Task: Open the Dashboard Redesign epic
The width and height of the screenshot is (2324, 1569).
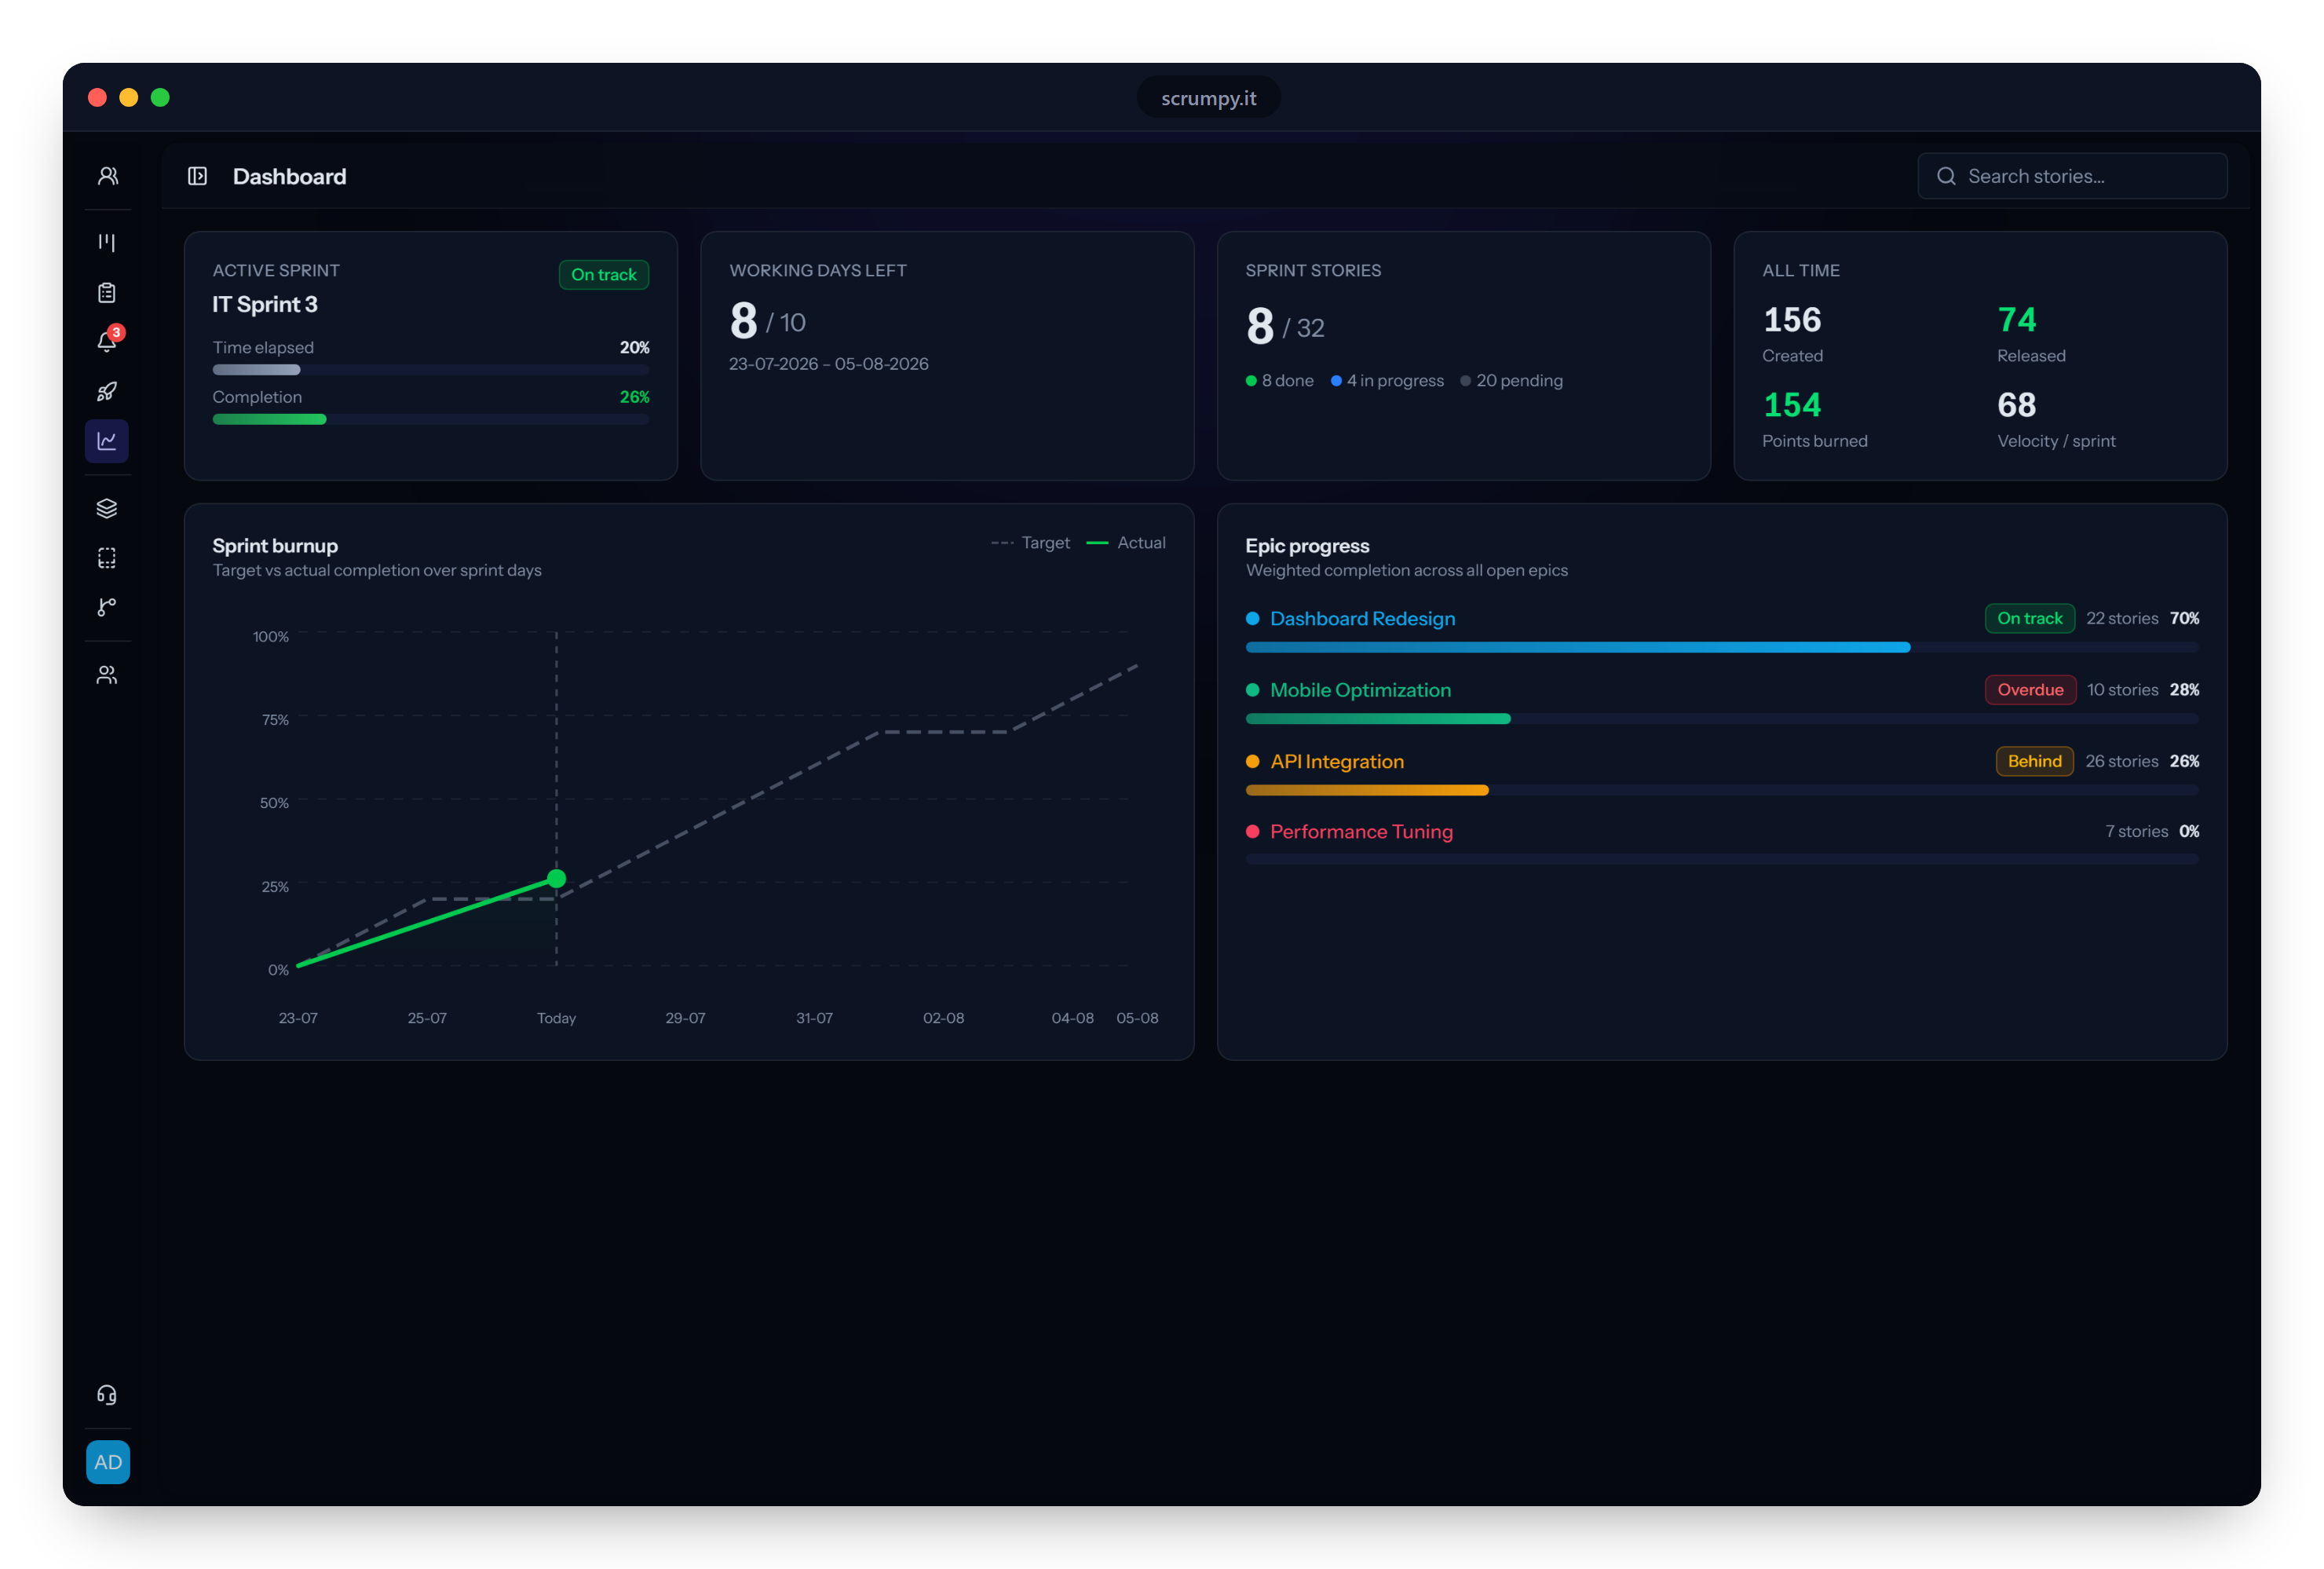Action: pyautogui.click(x=1362, y=618)
